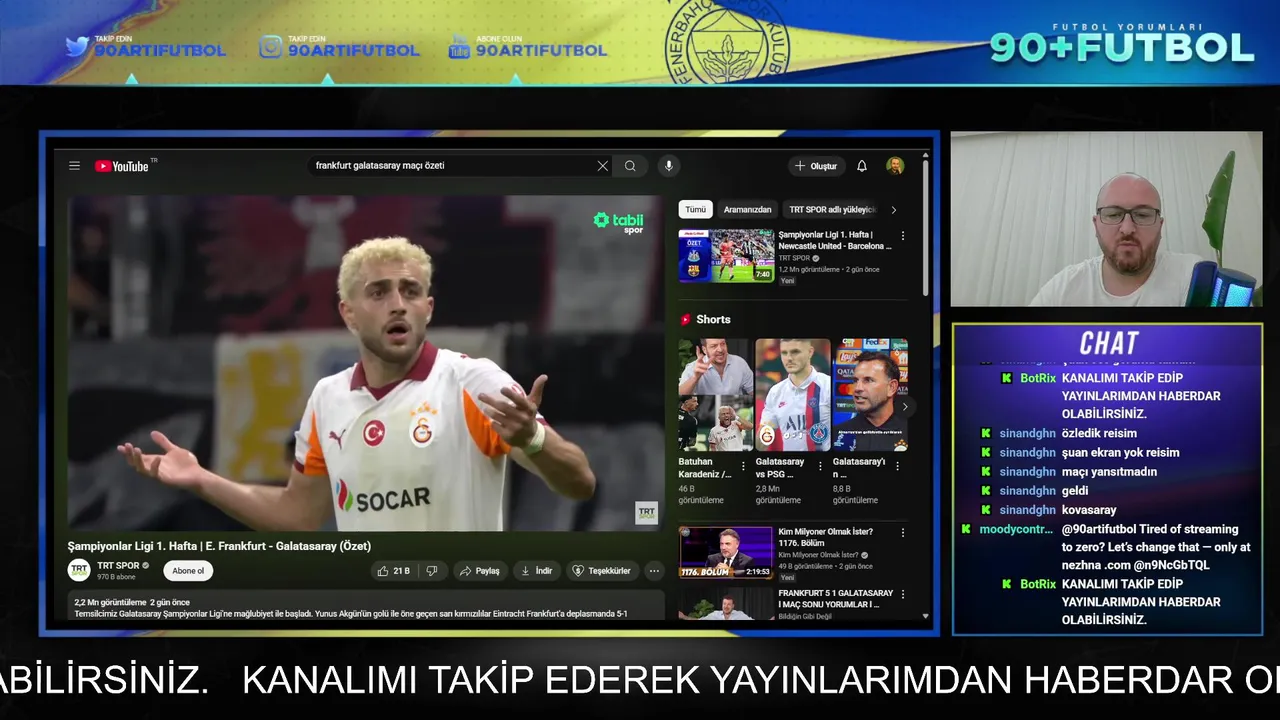Open the Batuhan Karadeniz short thumbnail
Viewport: 1280px width, 720px height.
tap(715, 395)
